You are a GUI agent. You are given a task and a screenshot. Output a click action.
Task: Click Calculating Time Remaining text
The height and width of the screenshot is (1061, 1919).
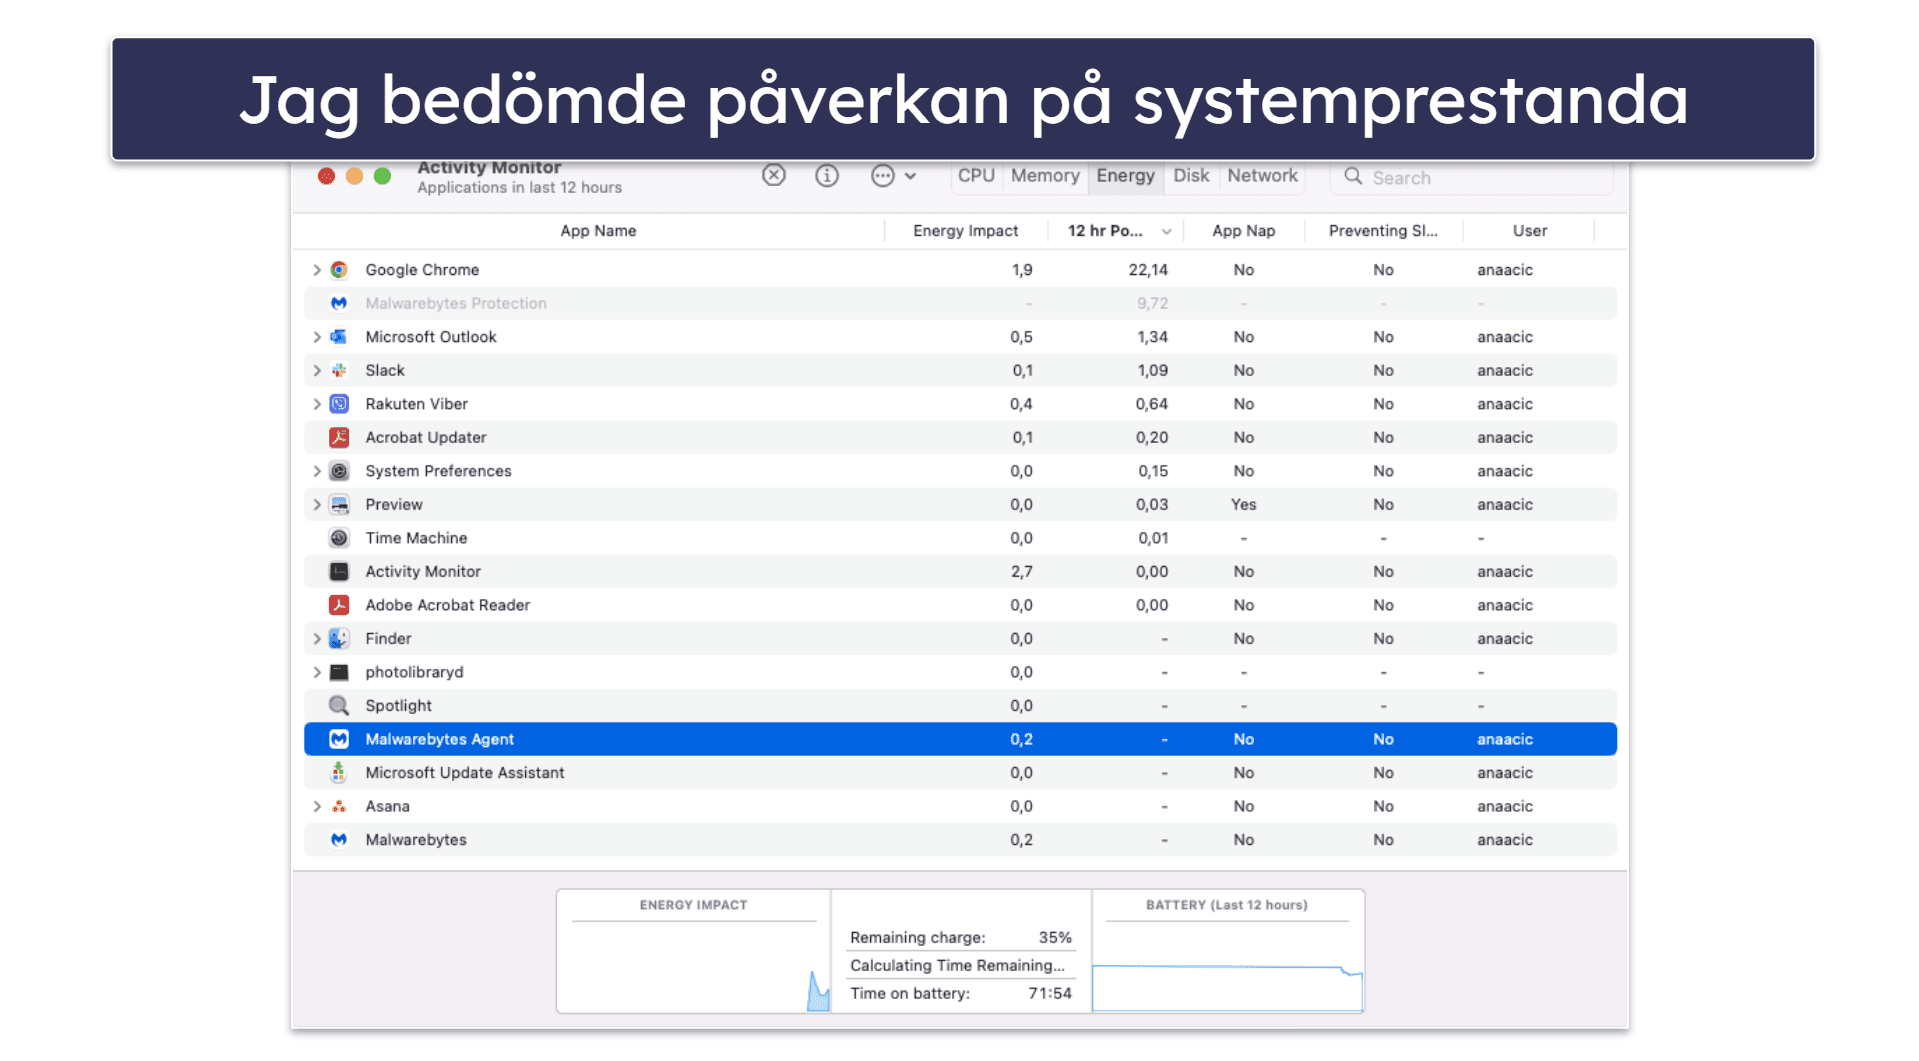[957, 965]
